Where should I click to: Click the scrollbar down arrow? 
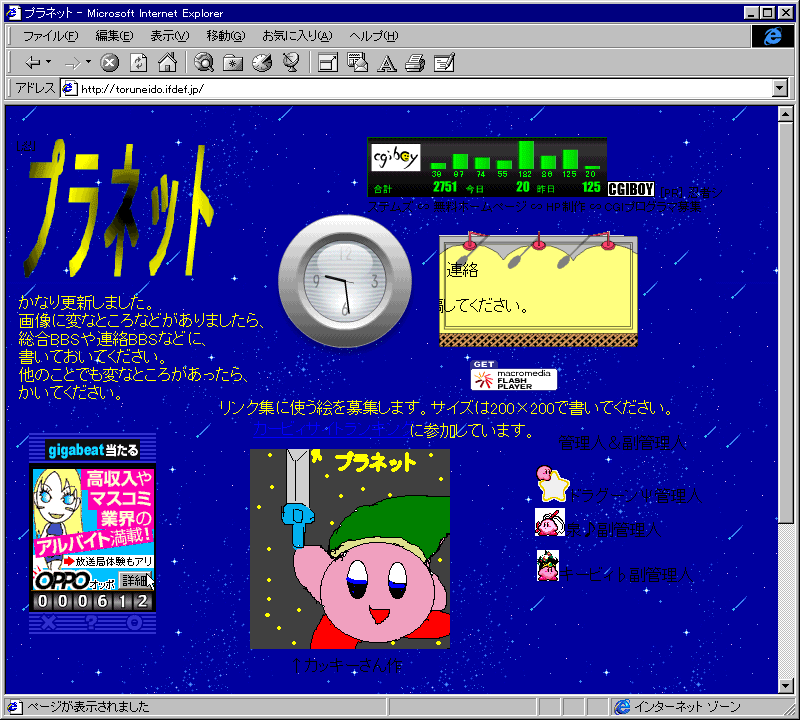tap(786, 686)
